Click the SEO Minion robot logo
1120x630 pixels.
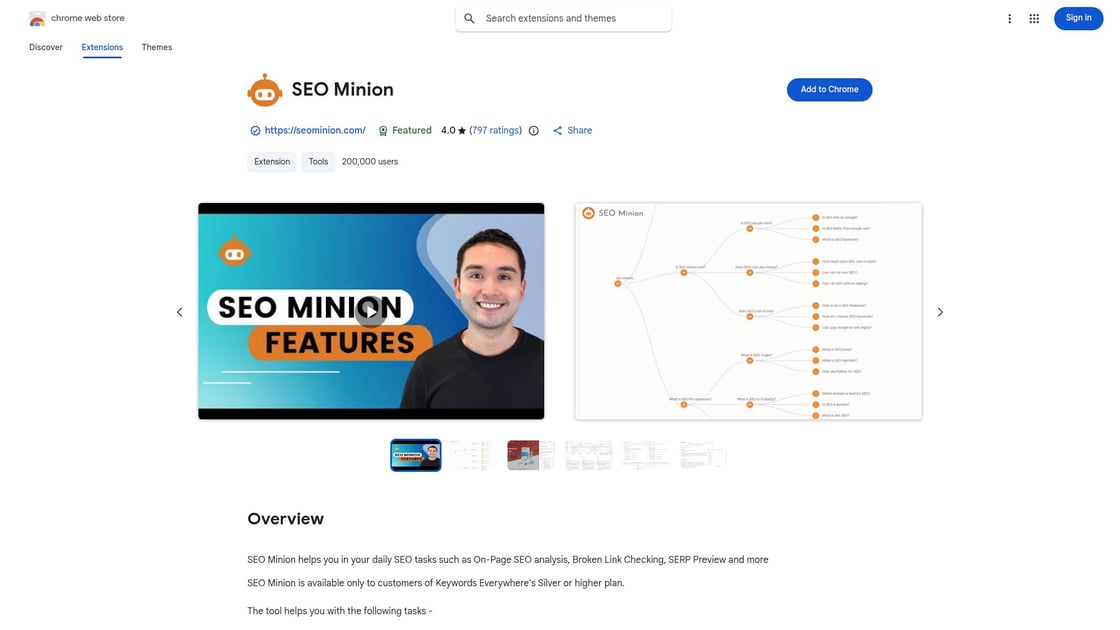(264, 90)
